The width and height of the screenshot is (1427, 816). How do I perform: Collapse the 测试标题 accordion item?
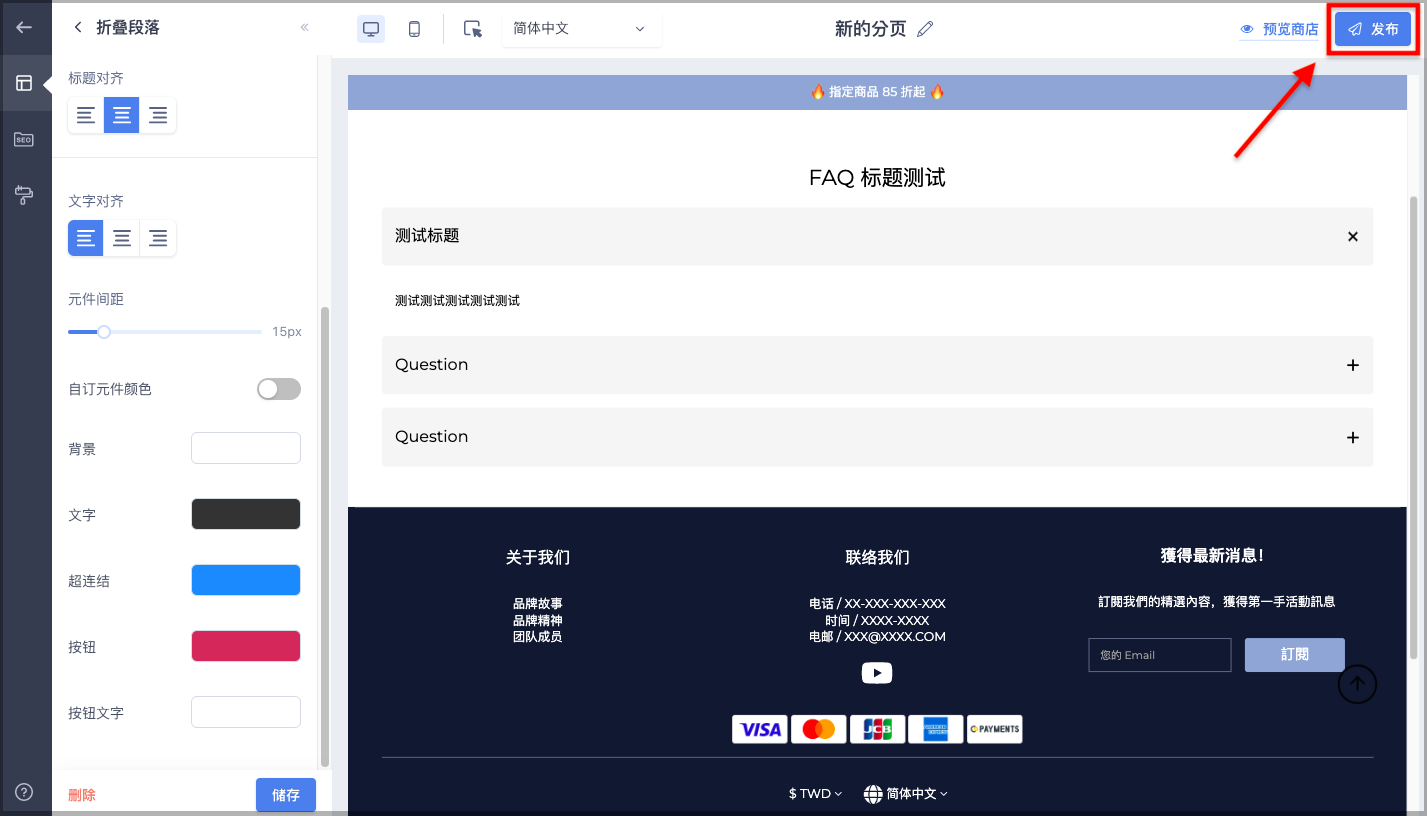pyautogui.click(x=877, y=236)
